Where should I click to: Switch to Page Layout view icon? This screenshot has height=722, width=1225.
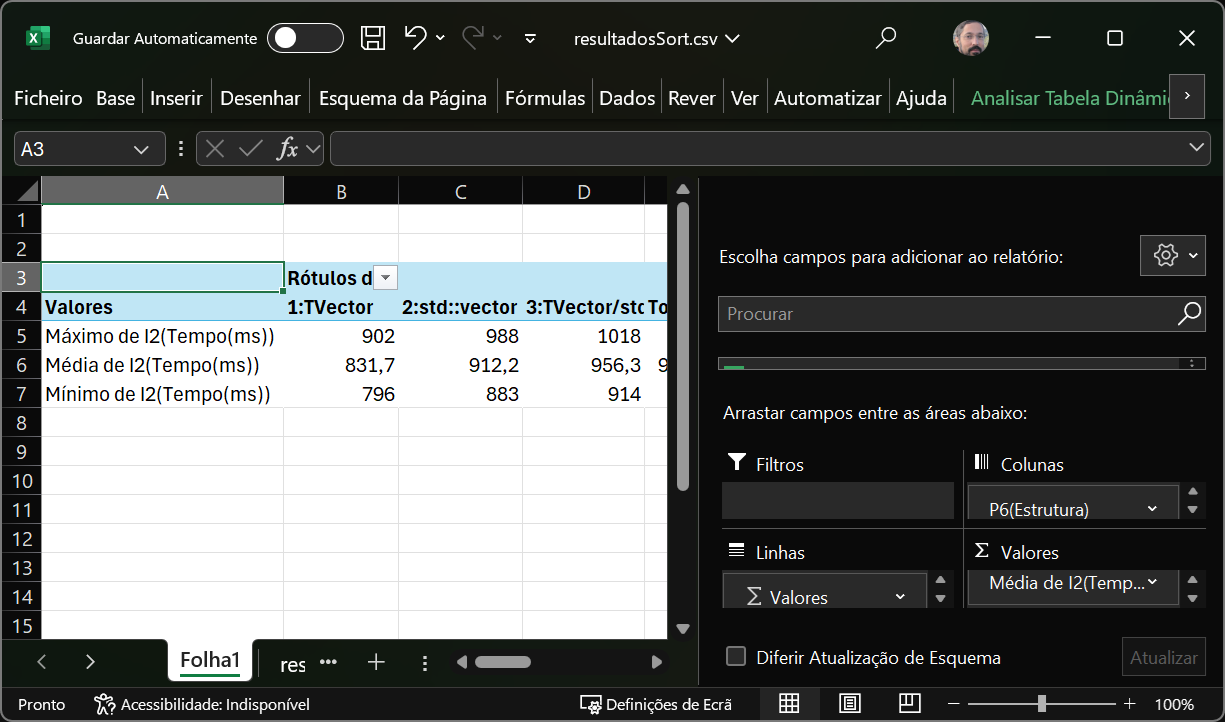point(850,704)
